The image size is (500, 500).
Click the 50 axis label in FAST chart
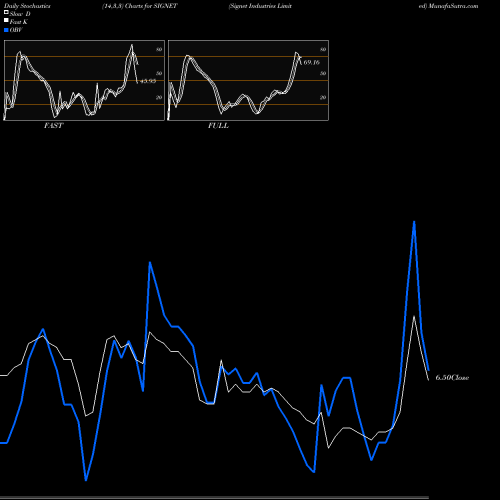159,73
